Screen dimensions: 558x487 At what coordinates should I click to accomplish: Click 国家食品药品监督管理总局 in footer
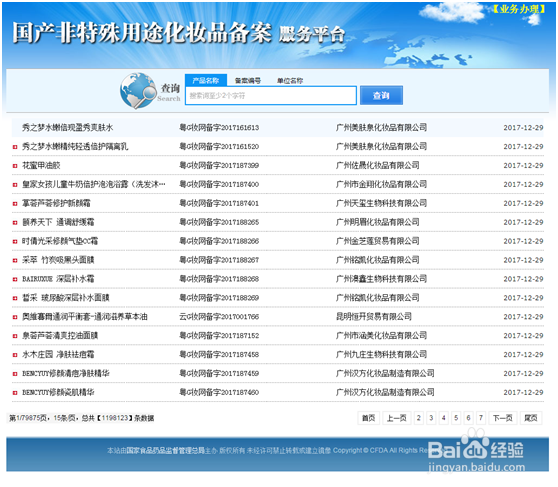(x=165, y=451)
